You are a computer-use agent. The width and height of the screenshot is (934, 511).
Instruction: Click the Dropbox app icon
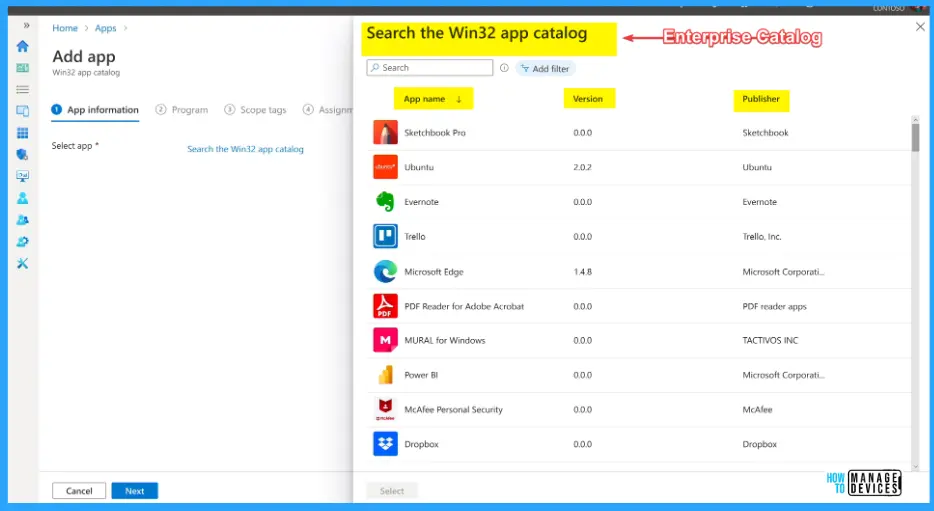click(385, 444)
